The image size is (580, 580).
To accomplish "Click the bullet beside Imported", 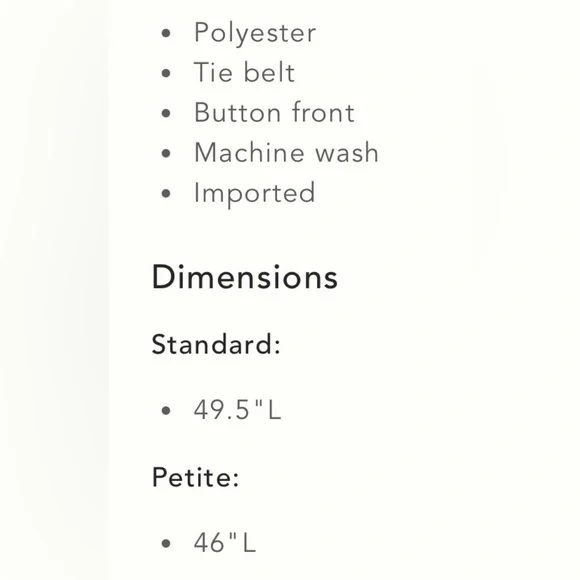I will (166, 193).
